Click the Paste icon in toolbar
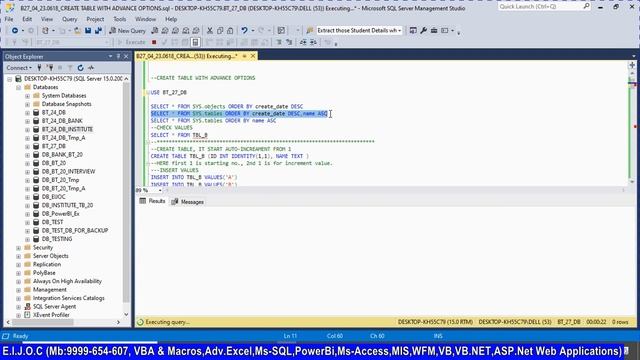This screenshot has width=640, height=360. (x=230, y=31)
